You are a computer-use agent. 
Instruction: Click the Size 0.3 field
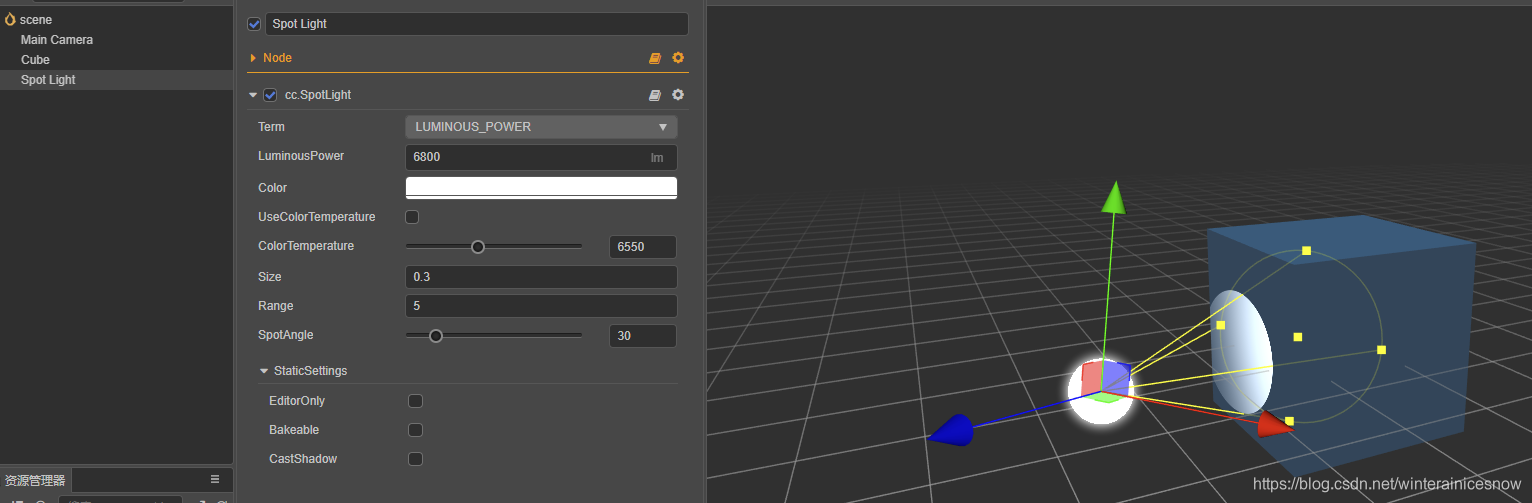pyautogui.click(x=541, y=277)
